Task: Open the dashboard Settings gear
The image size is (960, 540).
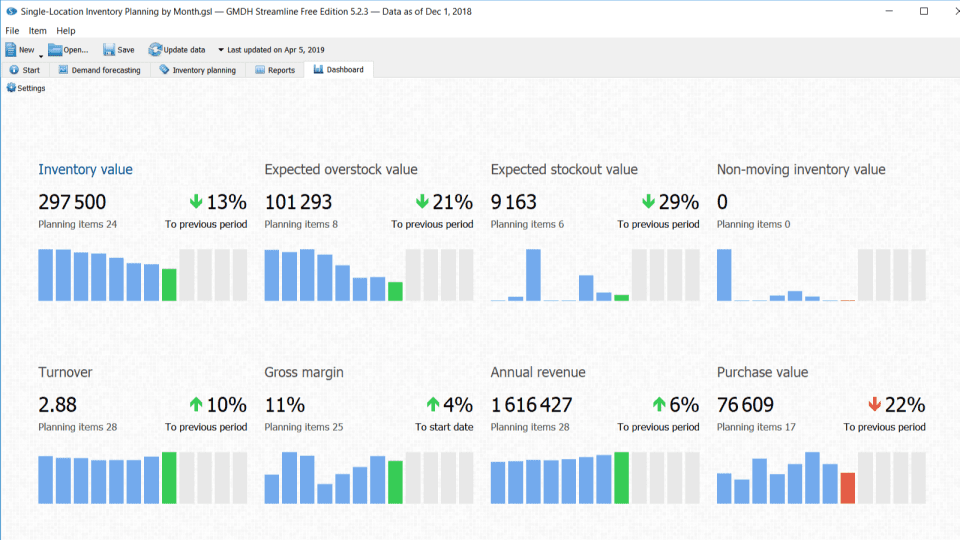Action: [11, 88]
